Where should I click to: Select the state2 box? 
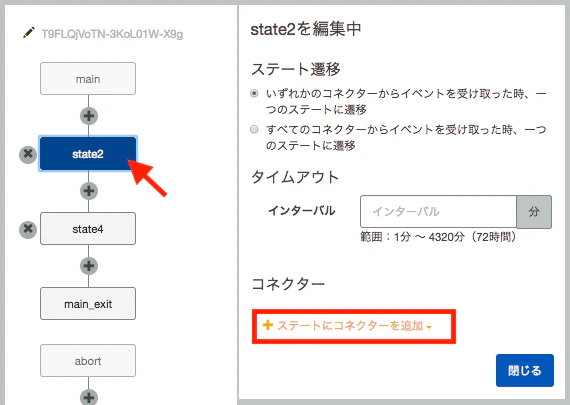[88, 153]
